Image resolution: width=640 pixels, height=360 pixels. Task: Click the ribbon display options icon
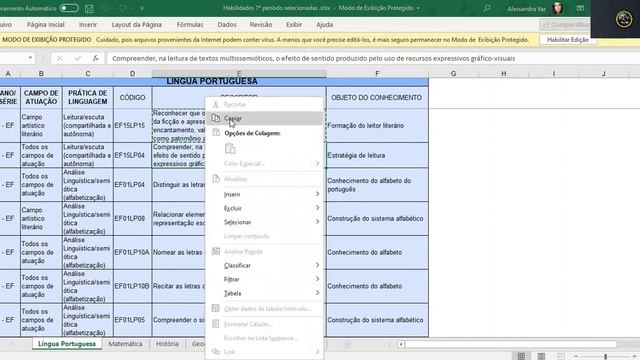(580, 8)
